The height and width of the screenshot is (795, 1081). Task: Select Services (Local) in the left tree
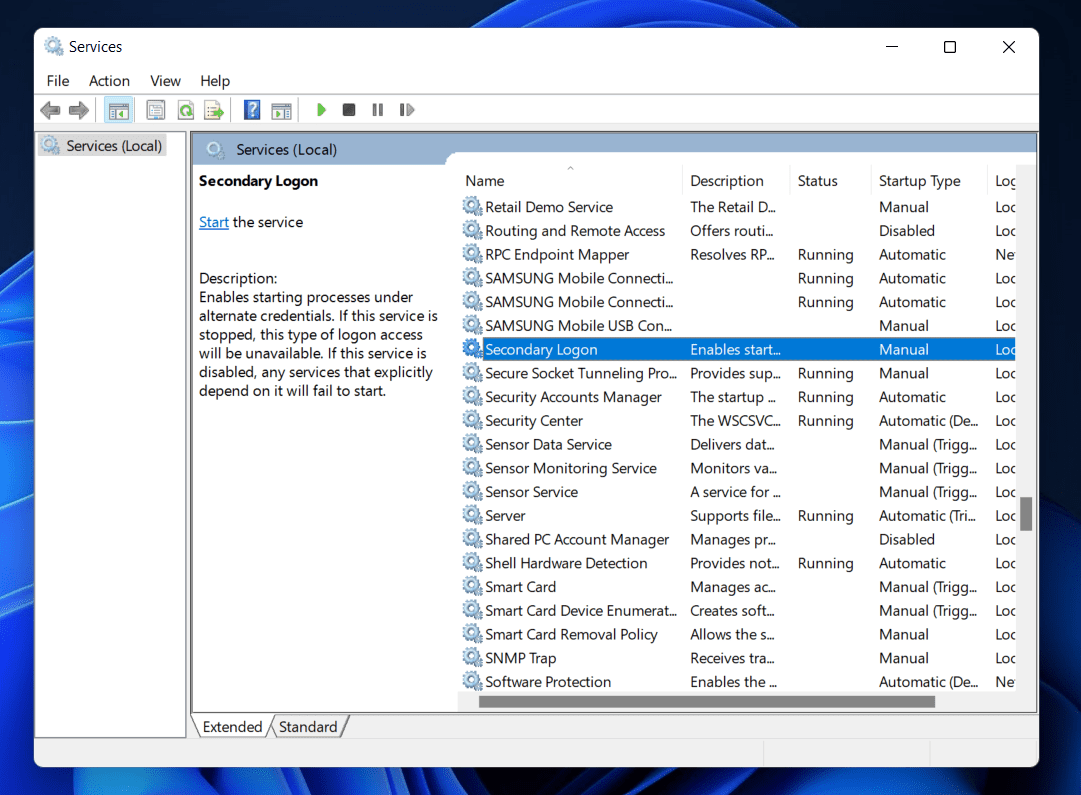(x=113, y=146)
